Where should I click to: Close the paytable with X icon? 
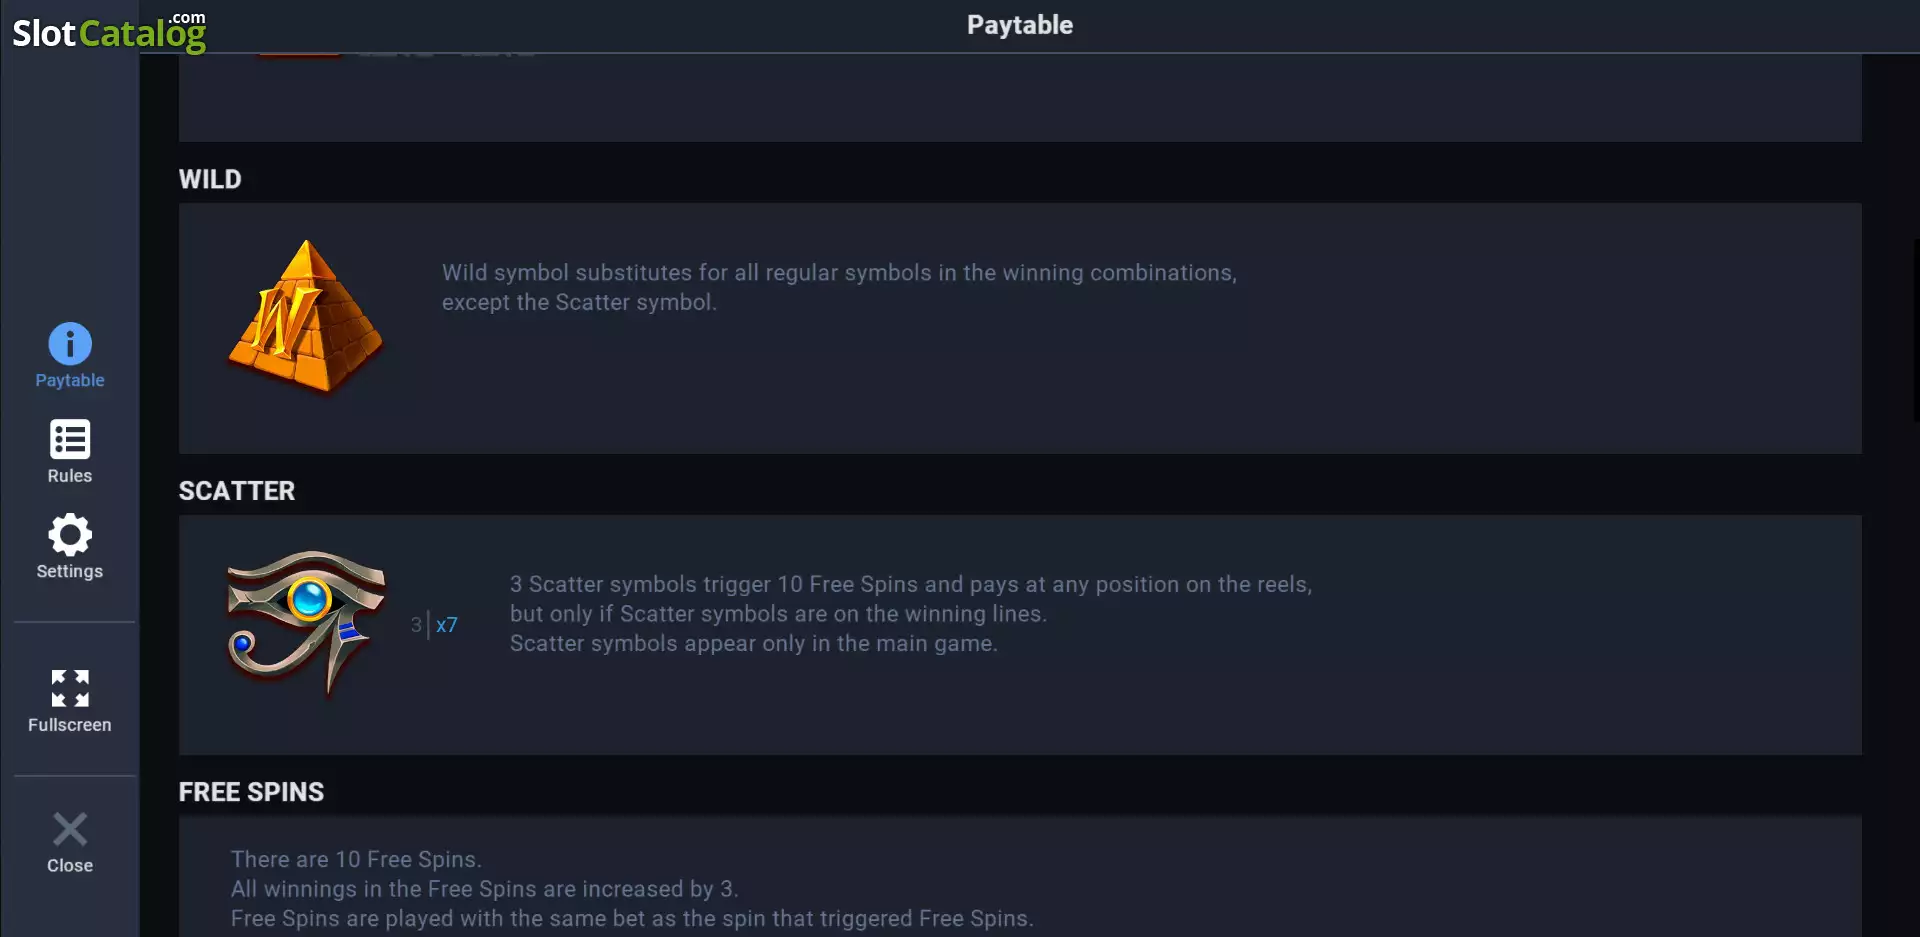pyautogui.click(x=70, y=829)
